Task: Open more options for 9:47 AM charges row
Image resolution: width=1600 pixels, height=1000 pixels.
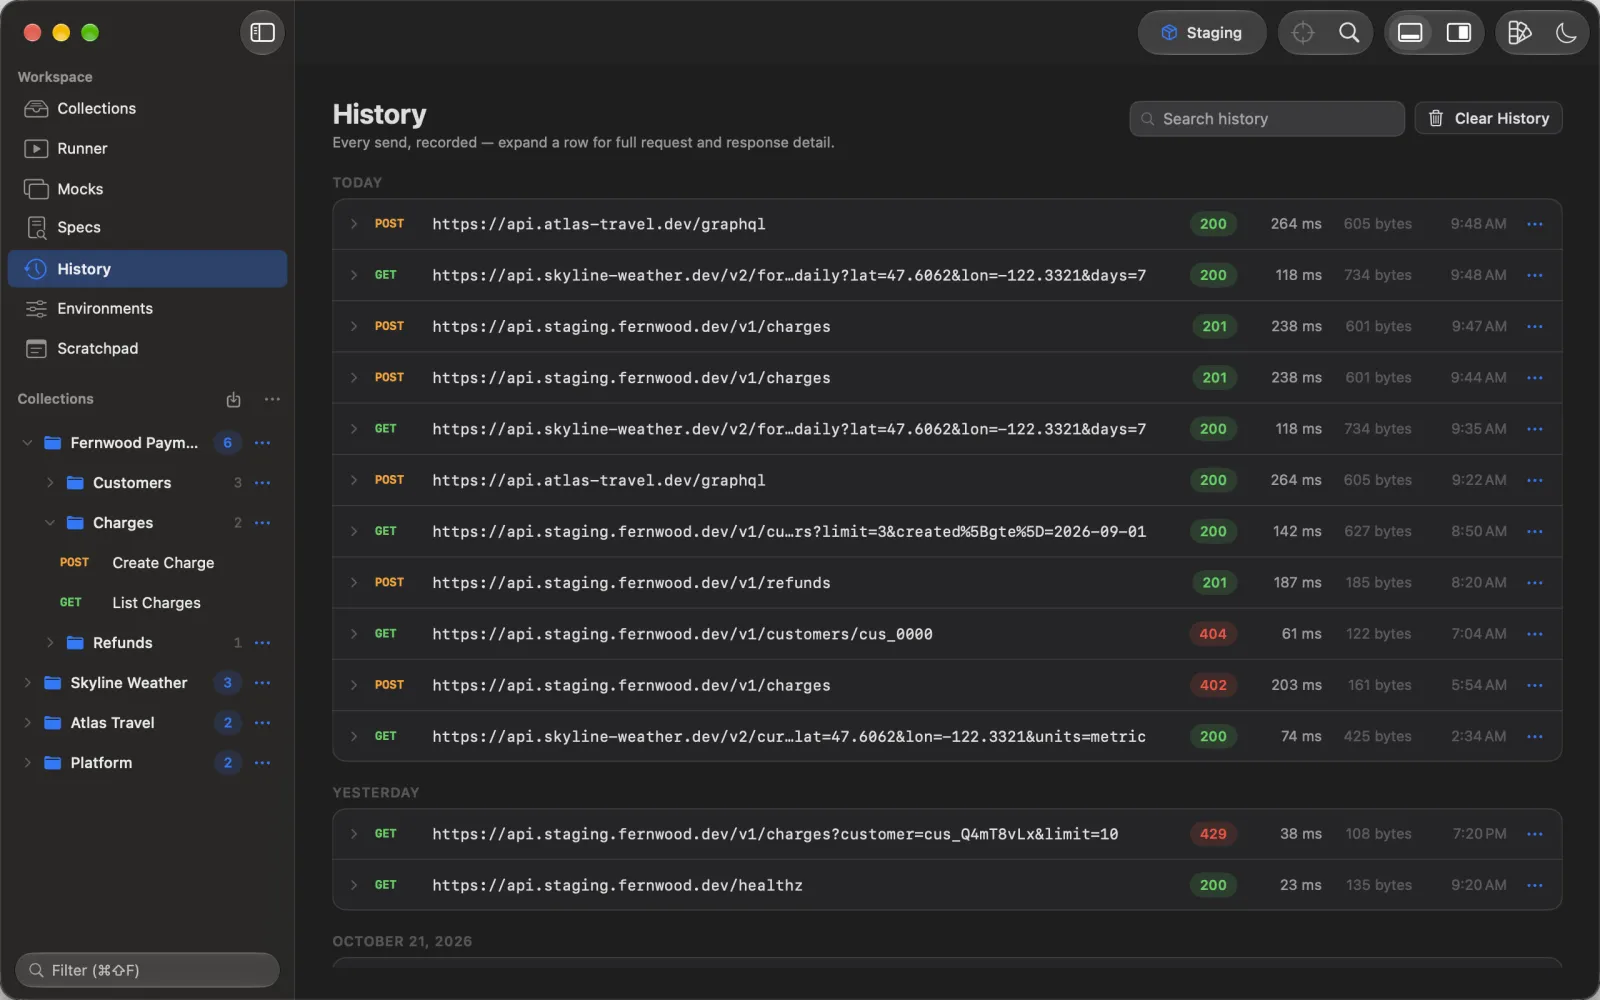Action: click(1535, 327)
